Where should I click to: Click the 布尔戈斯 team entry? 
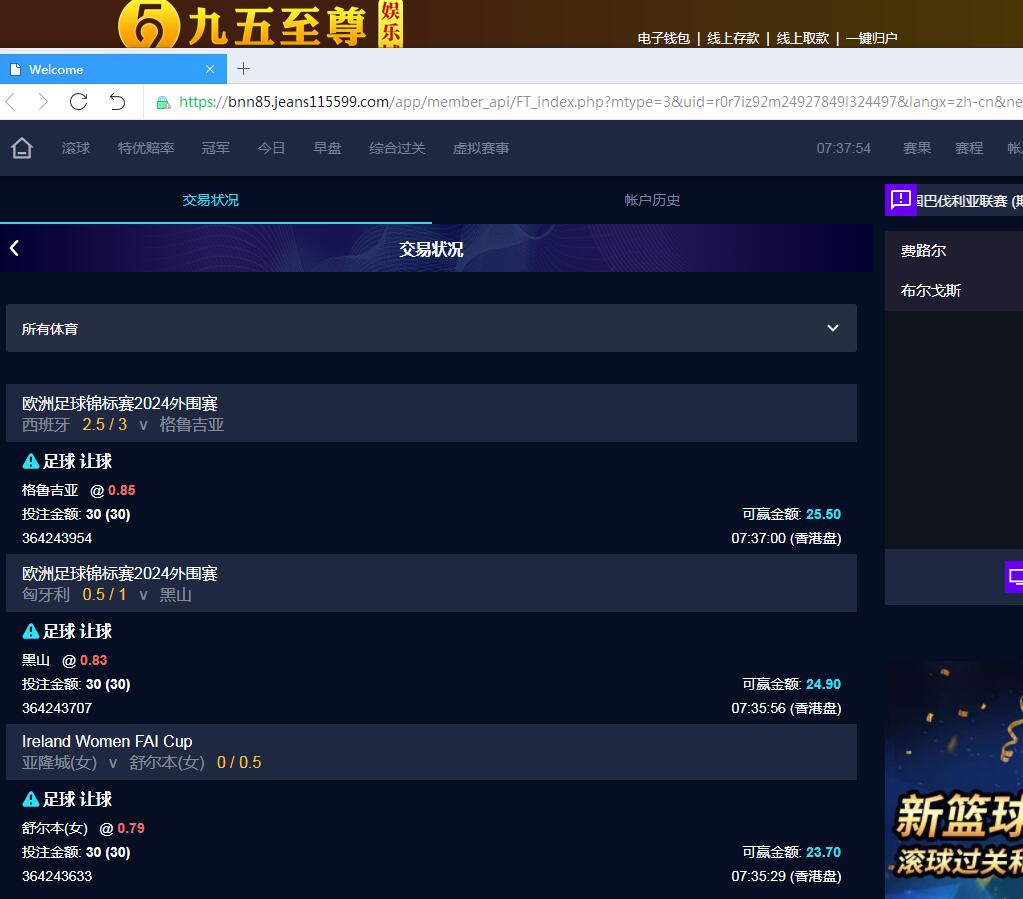pos(931,290)
